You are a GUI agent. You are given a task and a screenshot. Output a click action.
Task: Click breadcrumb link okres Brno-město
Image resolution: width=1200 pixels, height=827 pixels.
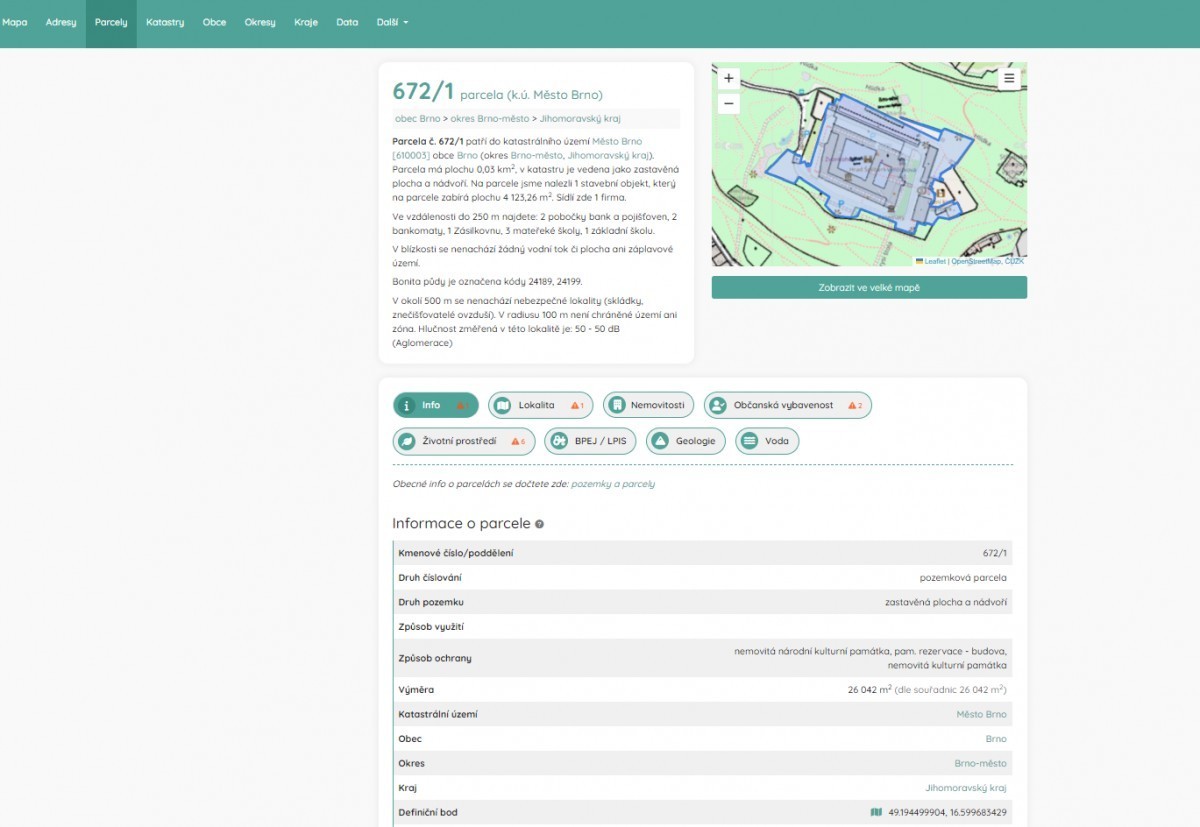[490, 118]
